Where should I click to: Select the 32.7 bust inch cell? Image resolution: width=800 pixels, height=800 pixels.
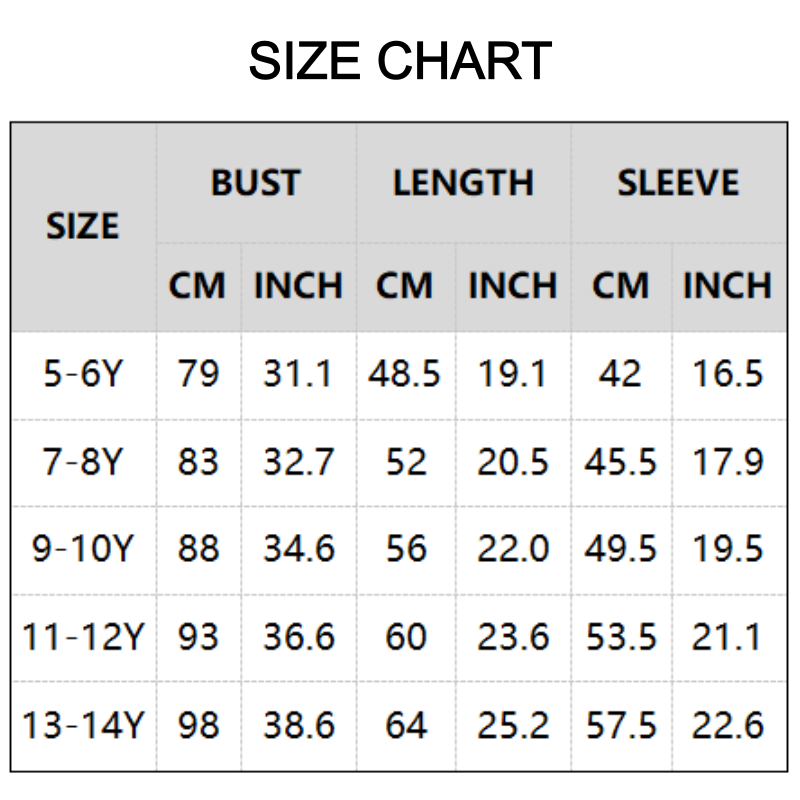(x=298, y=462)
